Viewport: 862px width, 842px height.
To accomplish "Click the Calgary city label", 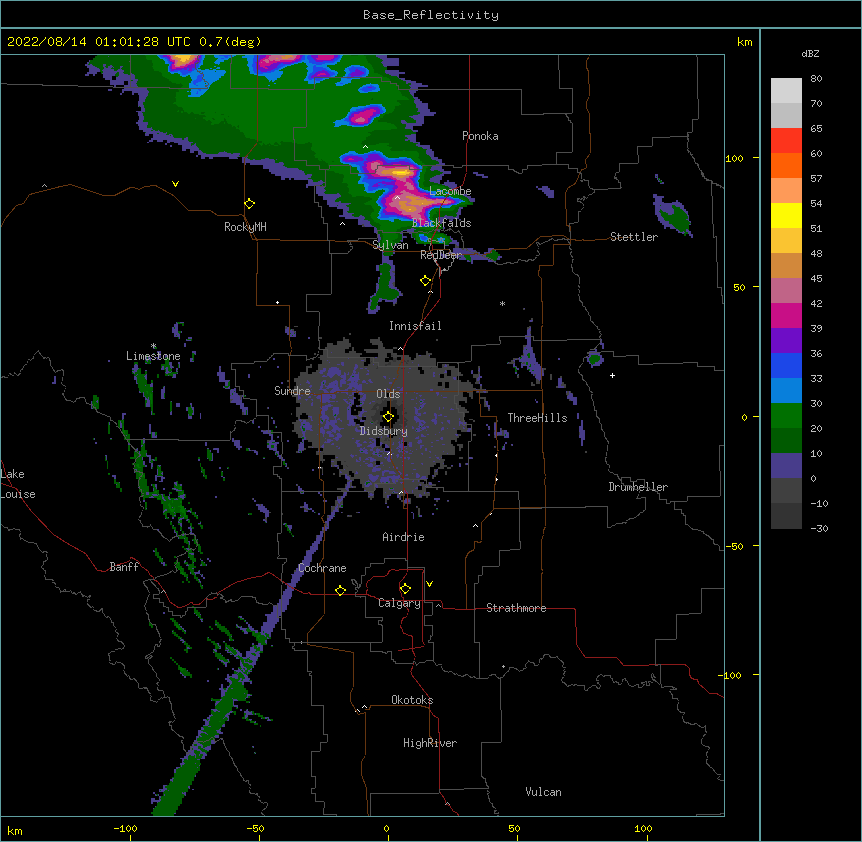I will (x=399, y=603).
